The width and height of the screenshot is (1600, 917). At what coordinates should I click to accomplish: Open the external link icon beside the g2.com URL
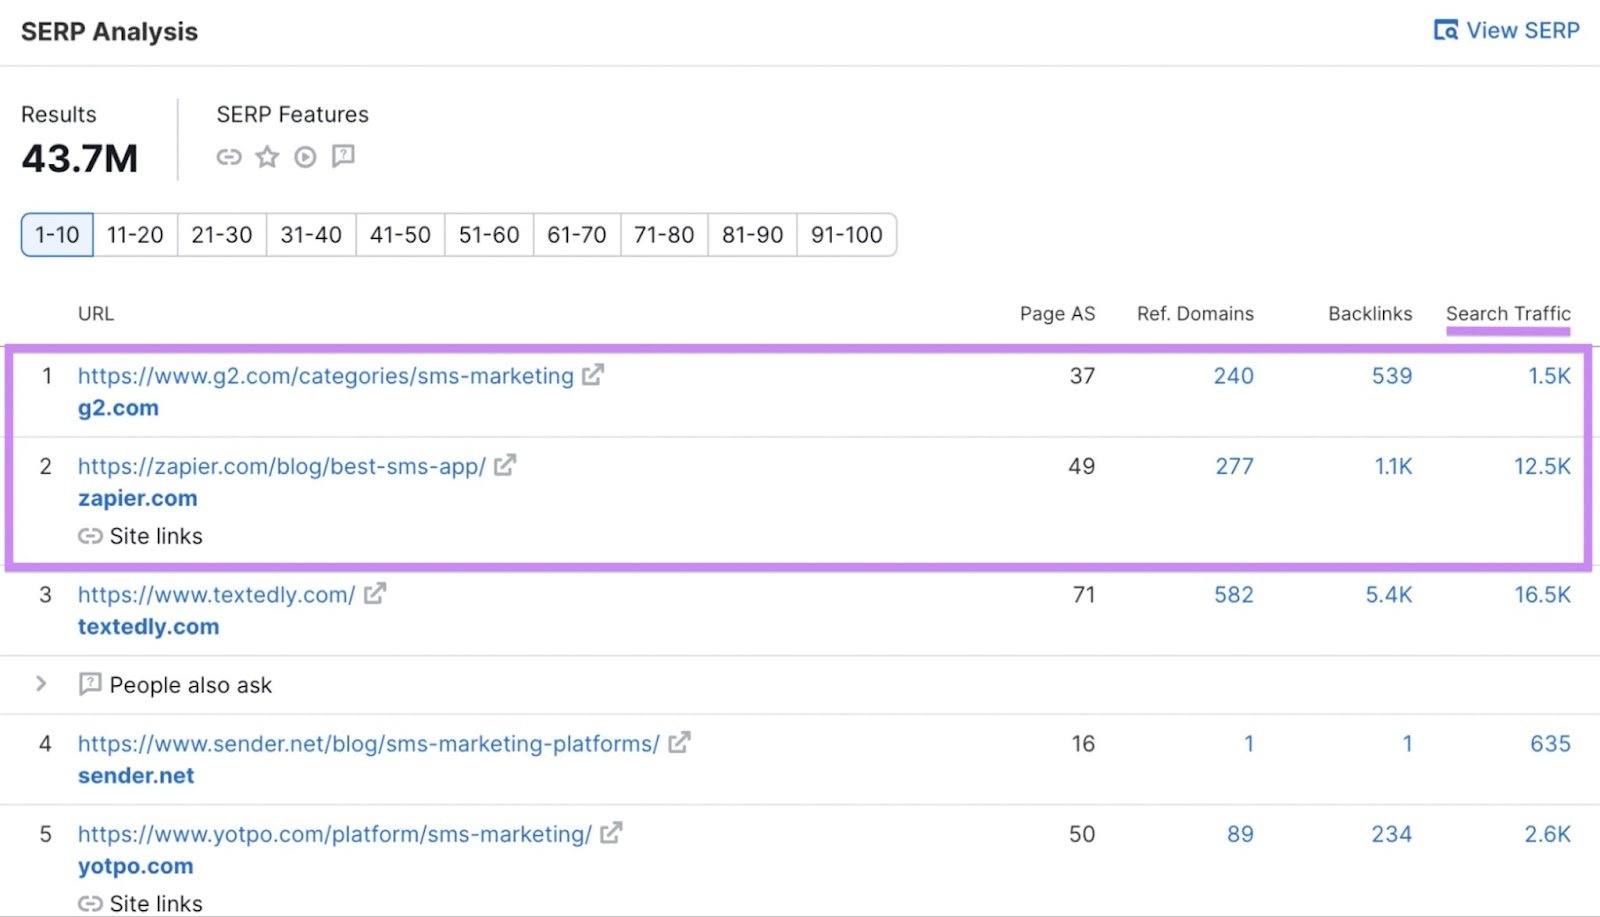[593, 374]
